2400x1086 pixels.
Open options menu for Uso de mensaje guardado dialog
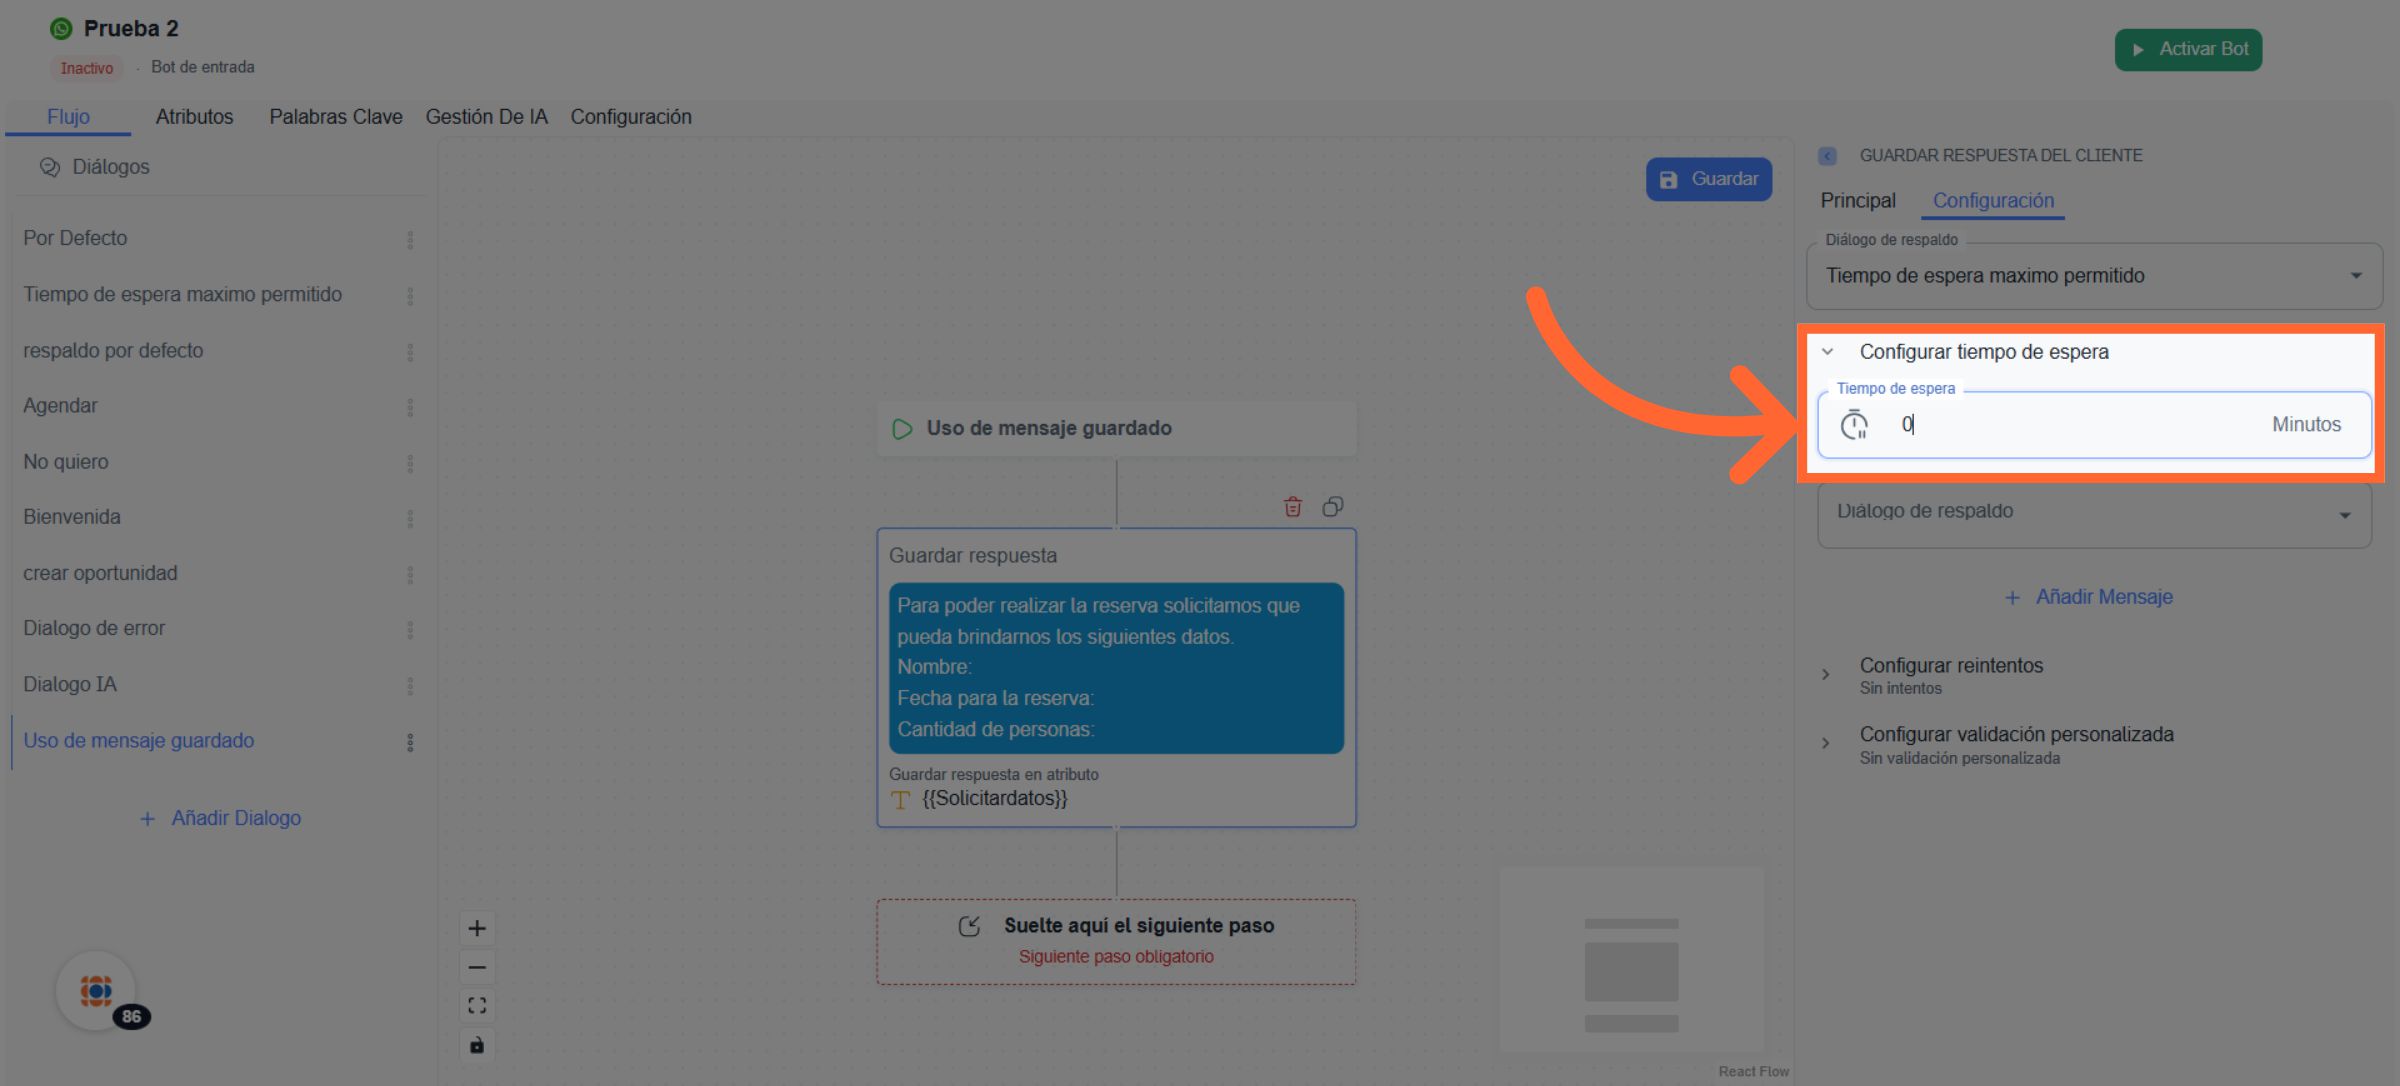410,742
